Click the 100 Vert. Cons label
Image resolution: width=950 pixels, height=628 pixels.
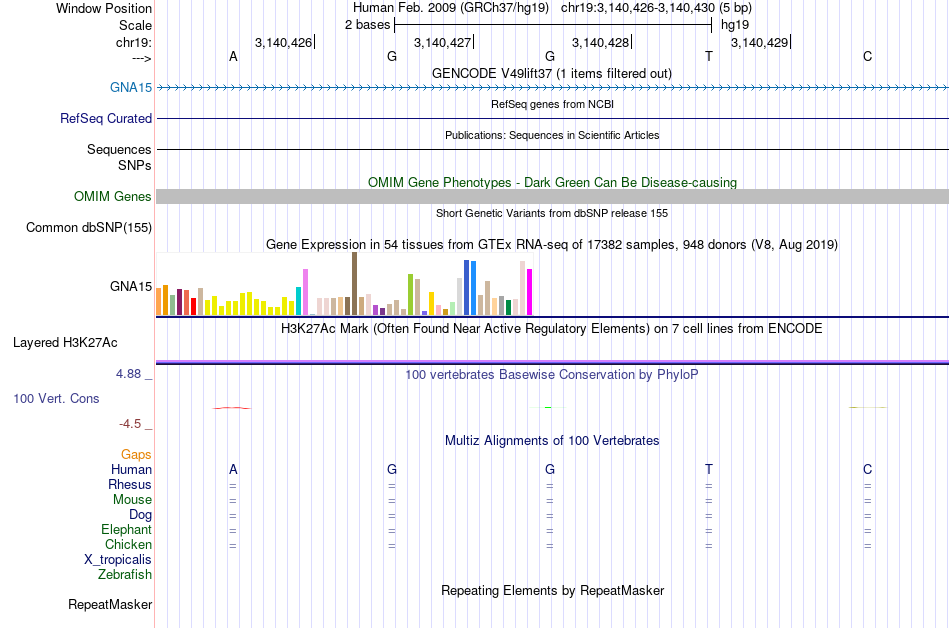56,398
